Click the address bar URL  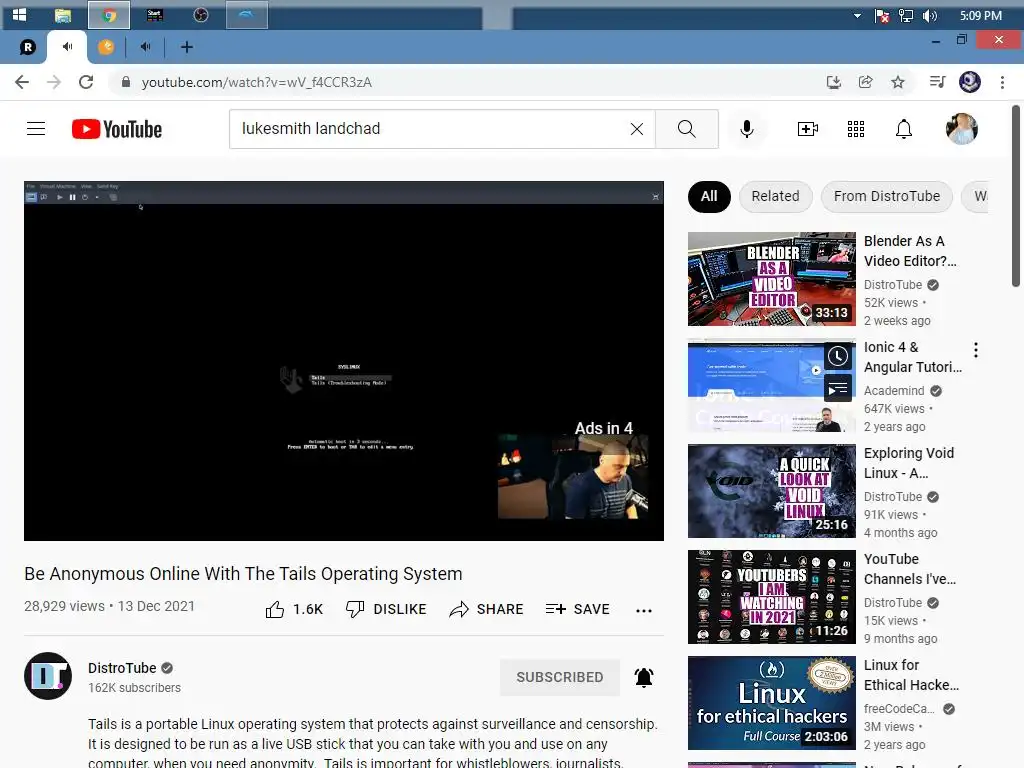click(257, 82)
